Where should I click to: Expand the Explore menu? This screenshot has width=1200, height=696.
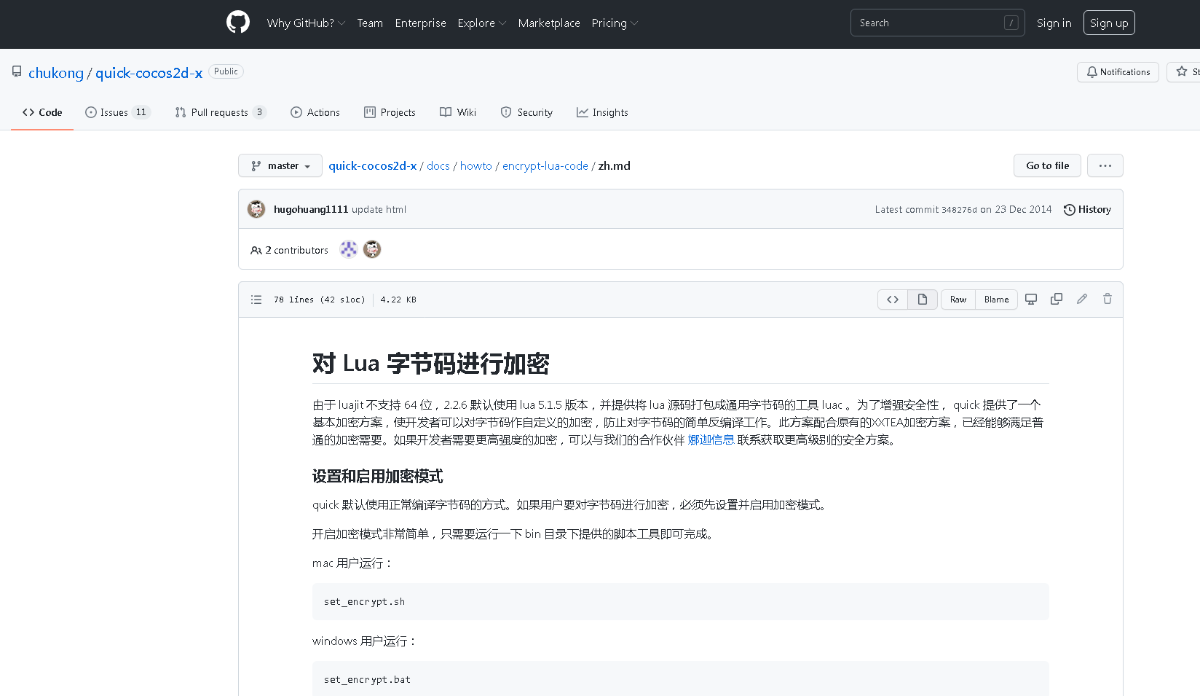(x=482, y=23)
